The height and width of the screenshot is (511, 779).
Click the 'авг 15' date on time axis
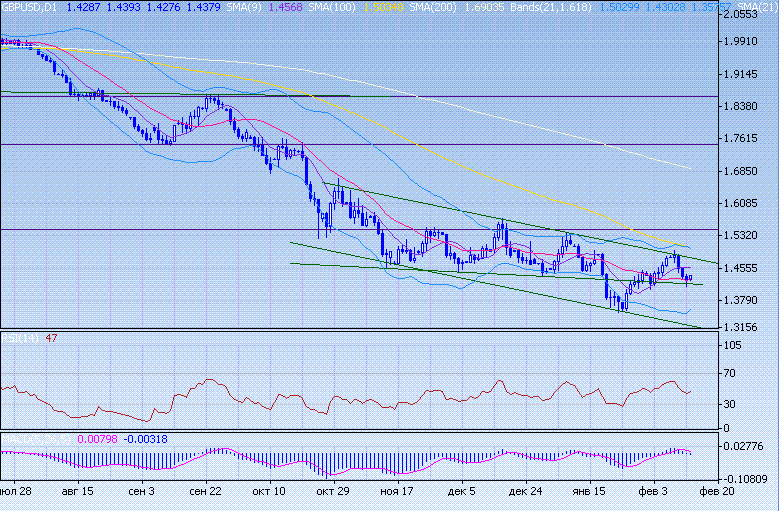pos(80,492)
